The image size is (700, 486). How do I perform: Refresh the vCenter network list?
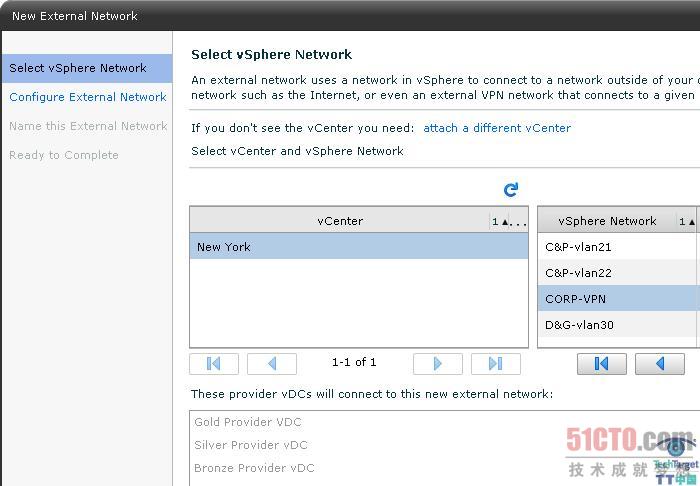click(x=511, y=190)
